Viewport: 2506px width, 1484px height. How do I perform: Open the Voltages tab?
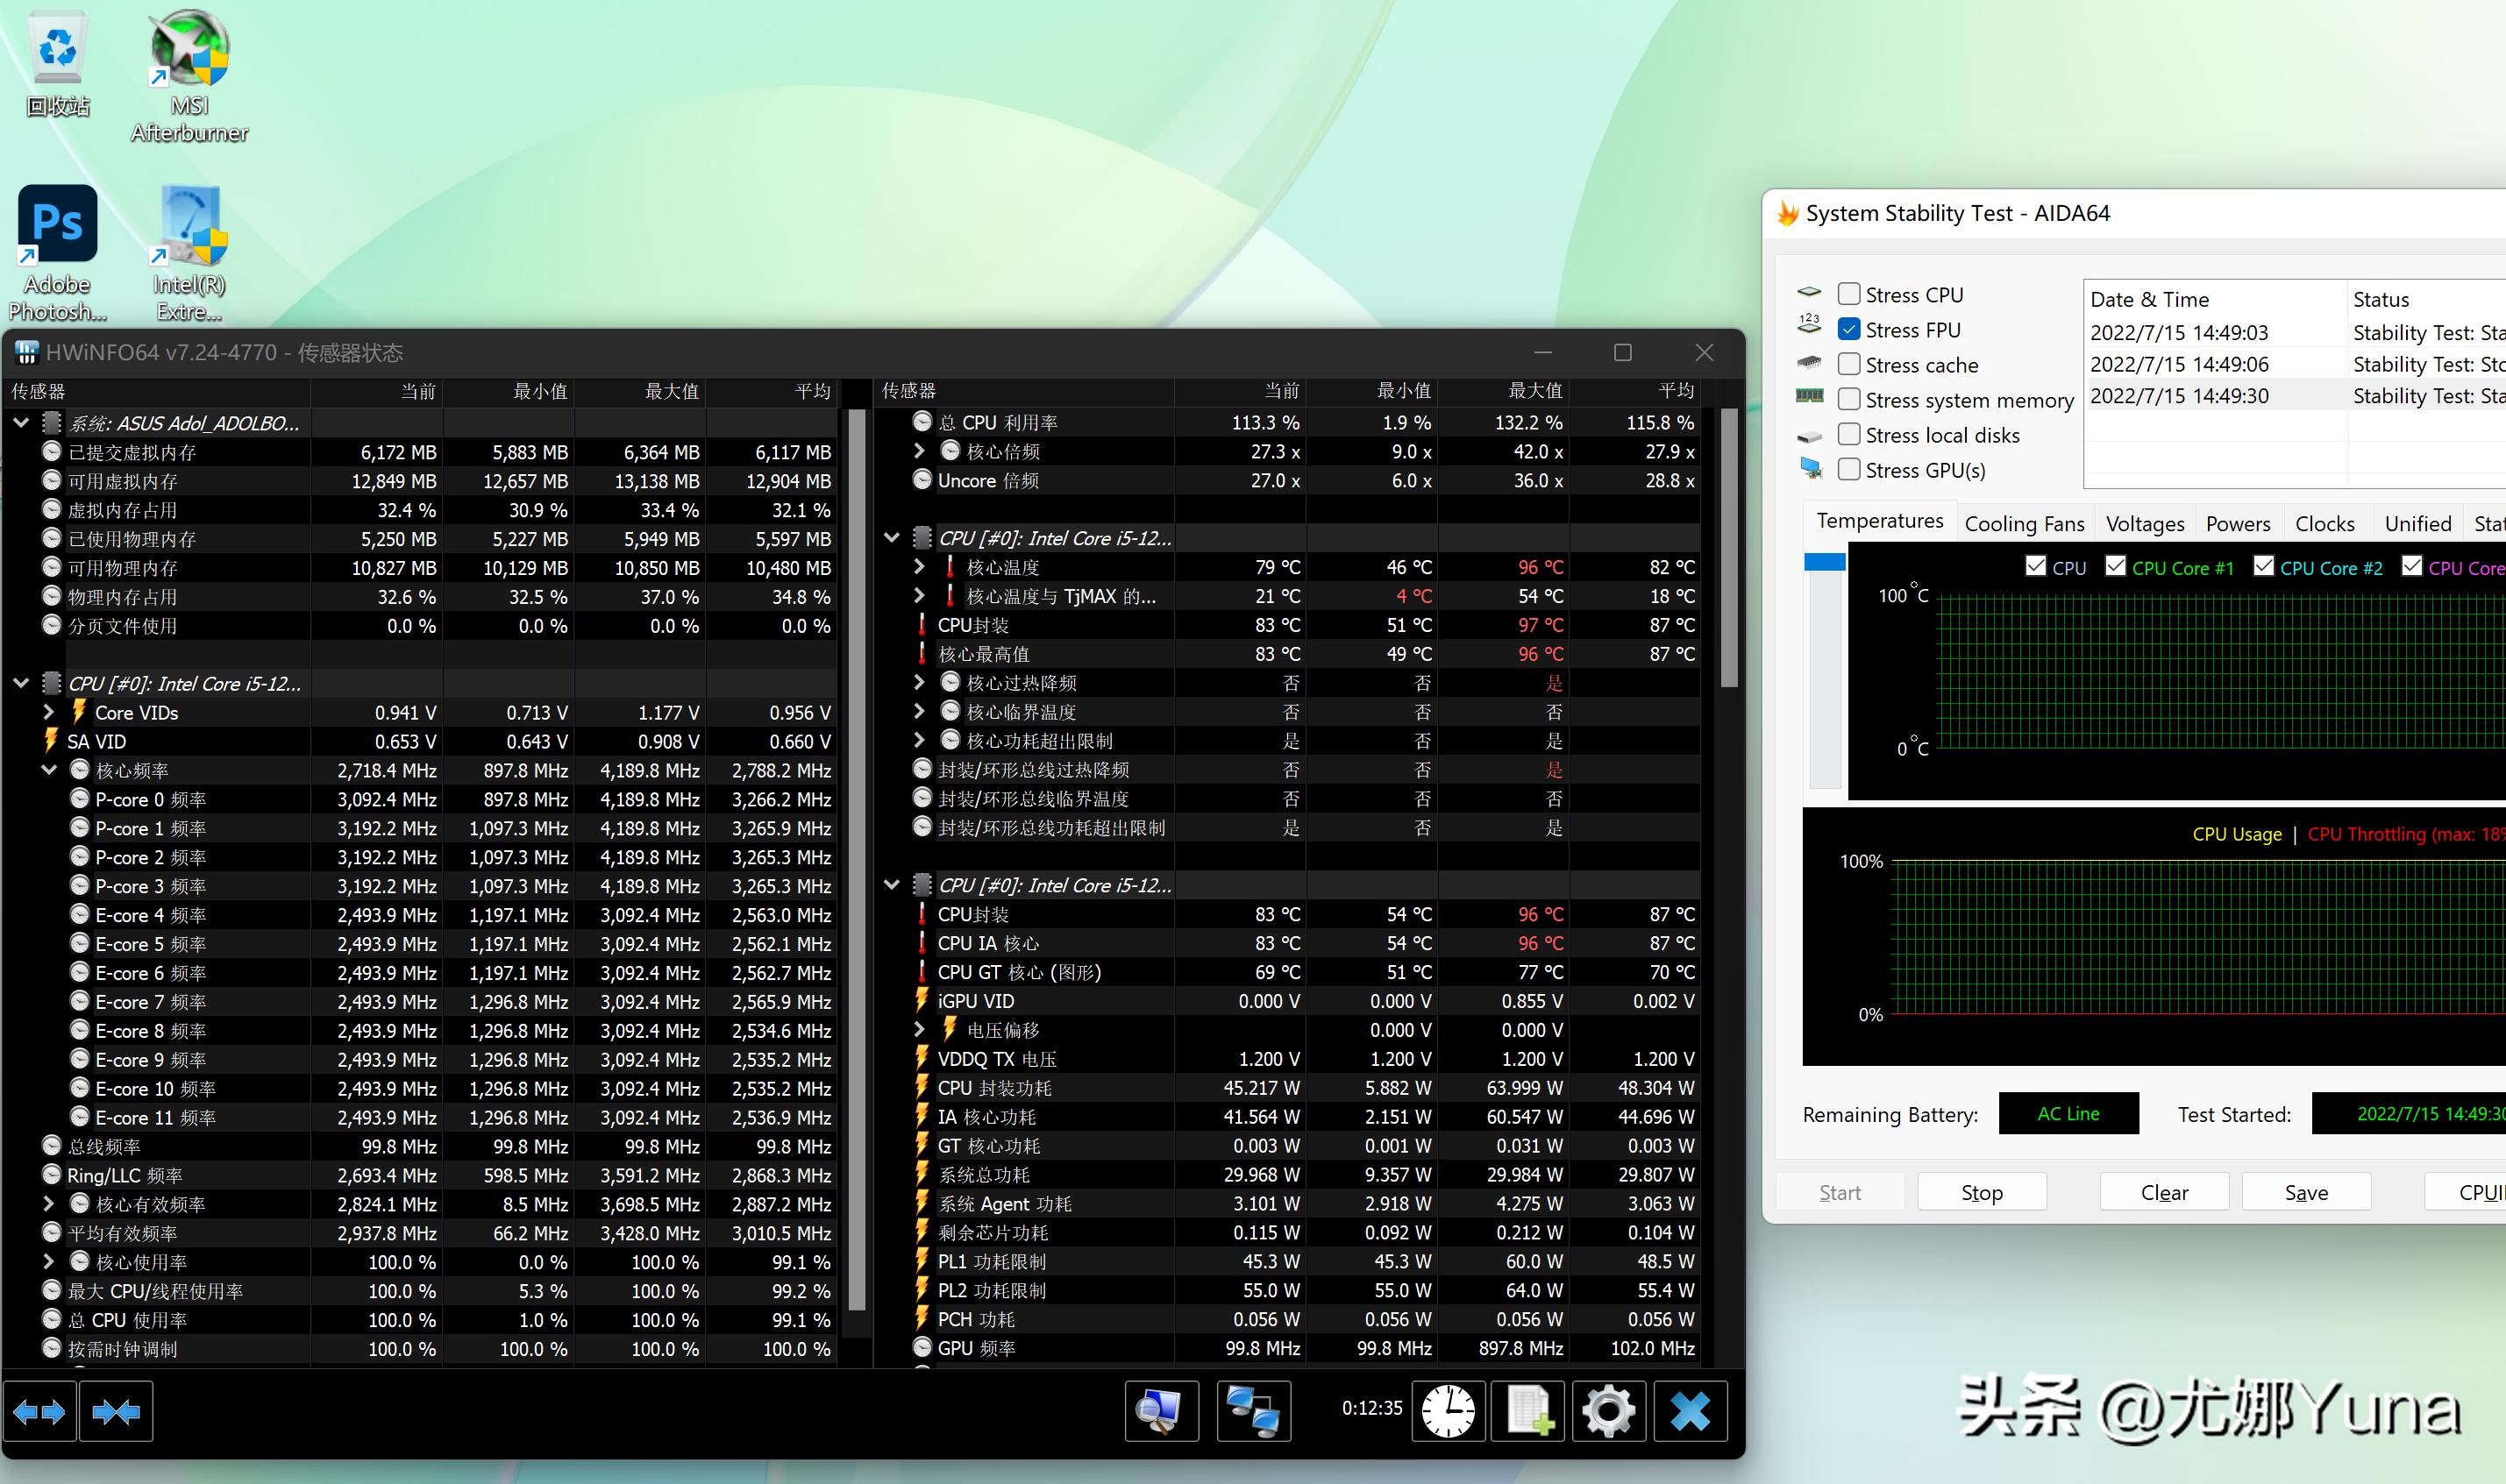[x=2144, y=524]
